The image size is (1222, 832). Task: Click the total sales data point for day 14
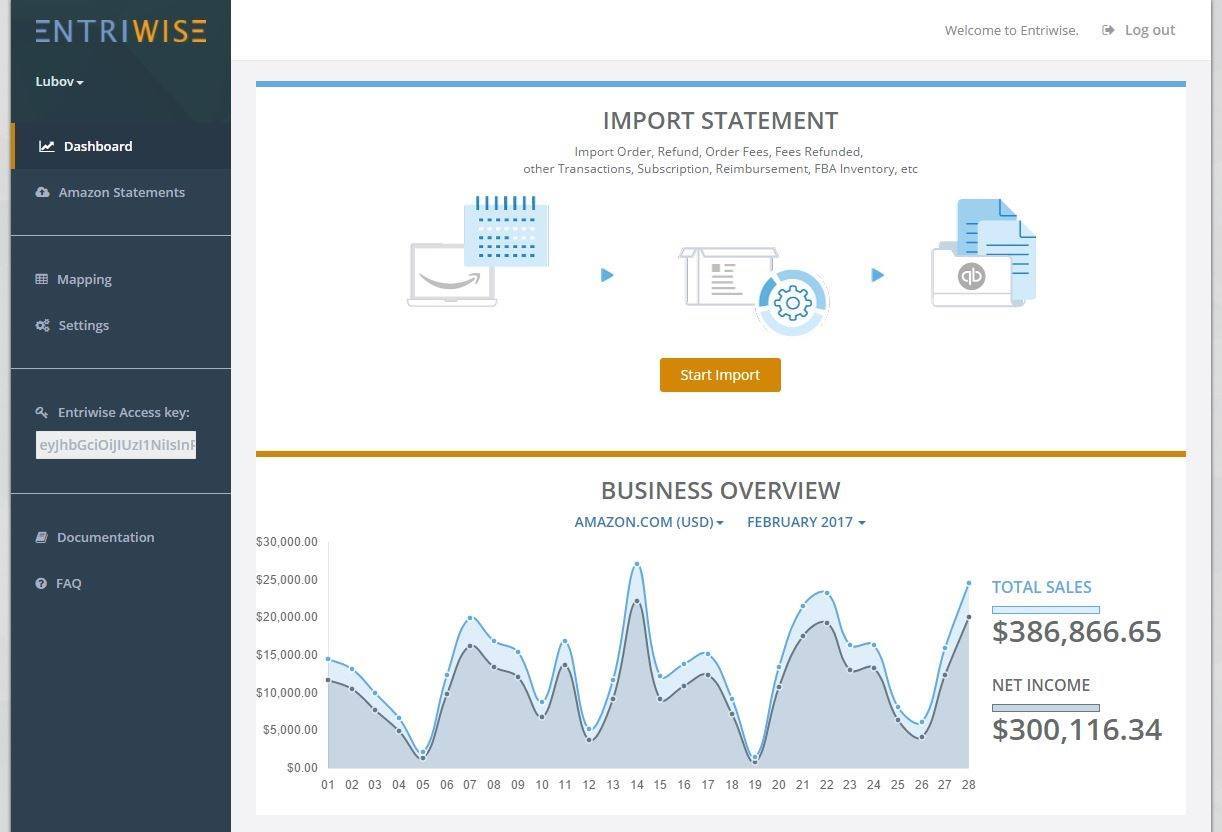click(x=636, y=564)
